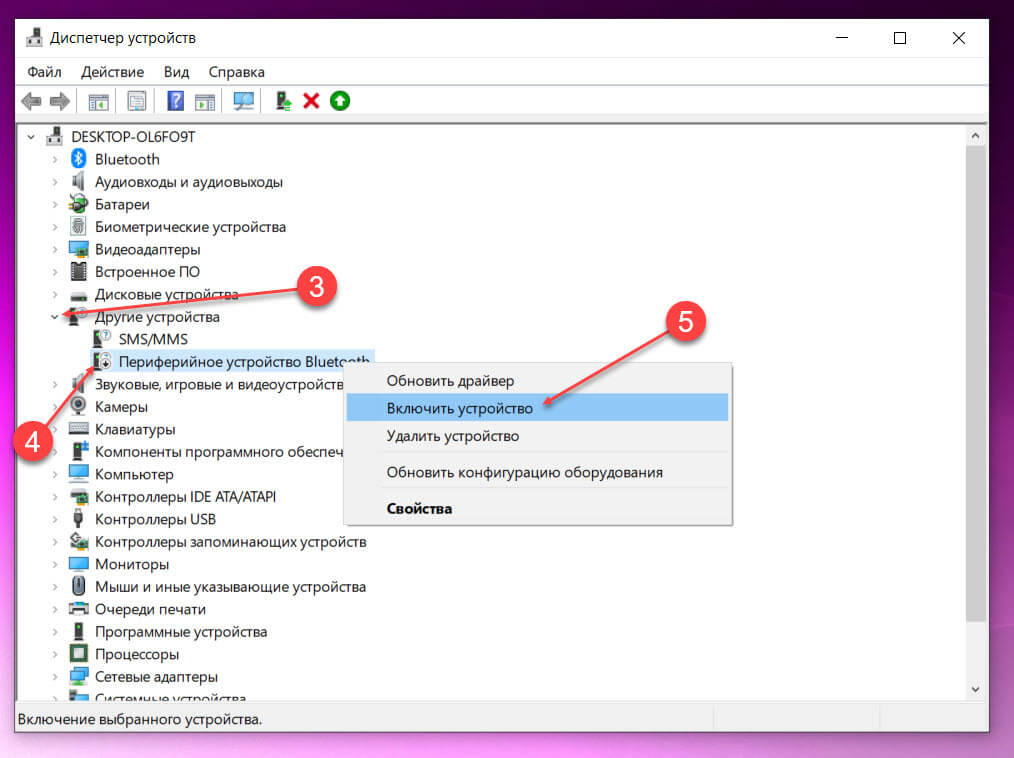Image resolution: width=1014 pixels, height=758 pixels.
Task: Expand the Процессоры category
Action: point(55,654)
